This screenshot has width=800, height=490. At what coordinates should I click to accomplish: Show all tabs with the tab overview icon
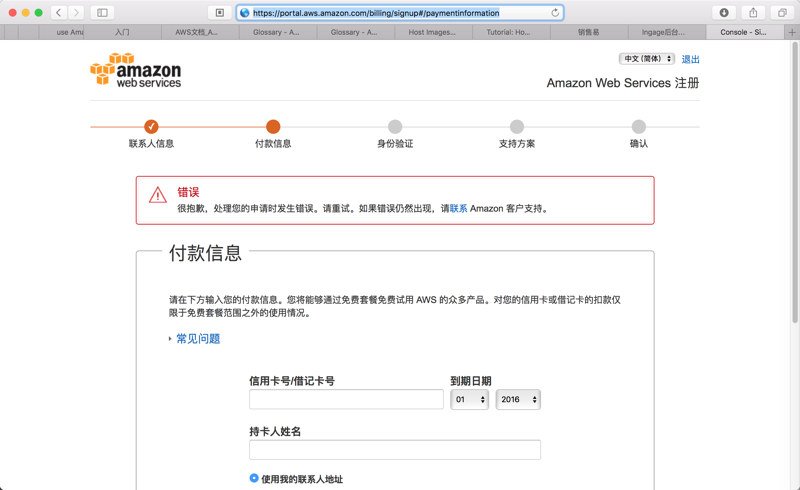point(782,13)
